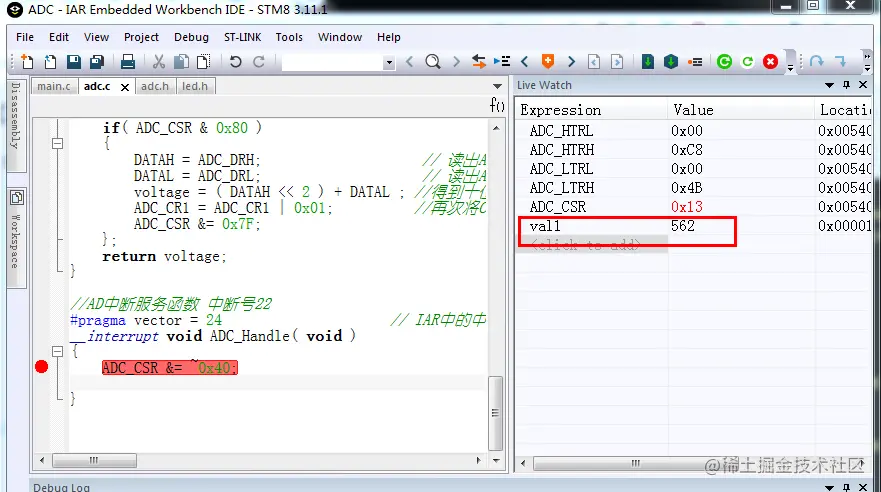Toggle a bookmark with the orange shield icon
Screen dimensions: 881x492
(x=548, y=61)
